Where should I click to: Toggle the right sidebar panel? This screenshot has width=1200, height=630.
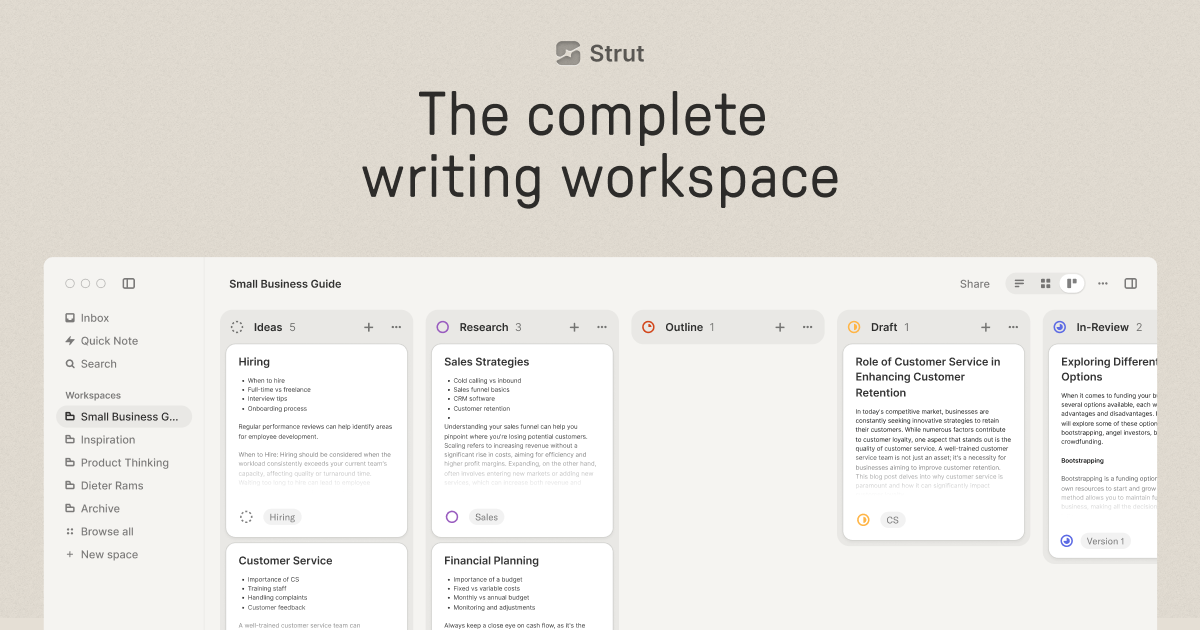[x=1131, y=283]
